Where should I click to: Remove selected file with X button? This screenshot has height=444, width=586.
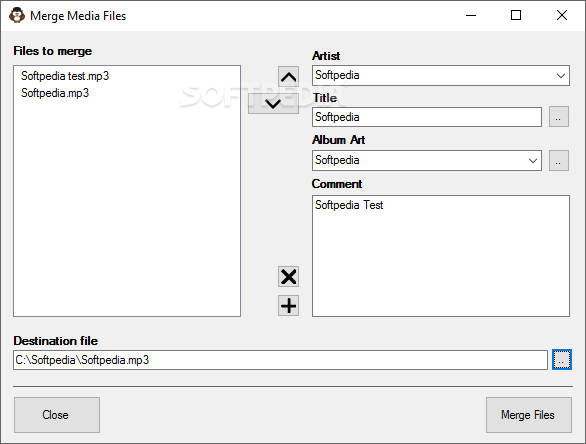click(288, 277)
